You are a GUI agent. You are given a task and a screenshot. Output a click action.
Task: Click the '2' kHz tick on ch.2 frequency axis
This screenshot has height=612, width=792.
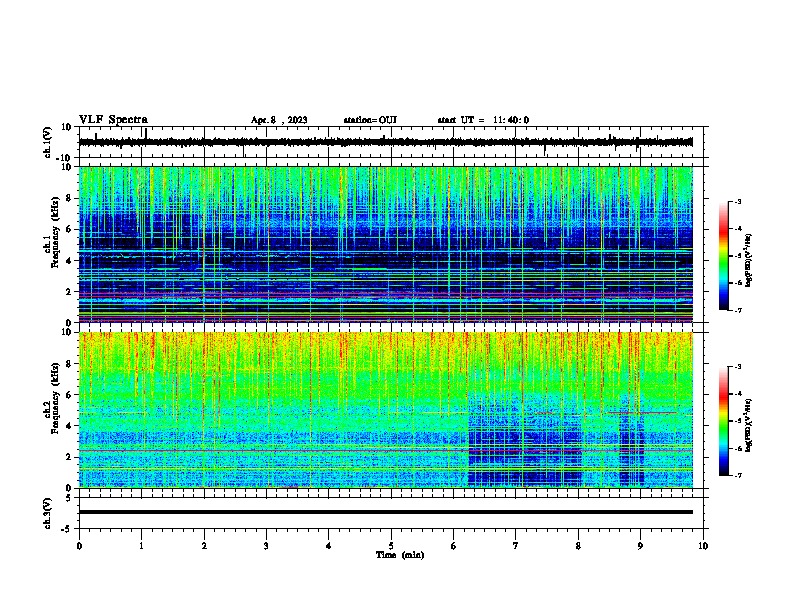coord(69,457)
